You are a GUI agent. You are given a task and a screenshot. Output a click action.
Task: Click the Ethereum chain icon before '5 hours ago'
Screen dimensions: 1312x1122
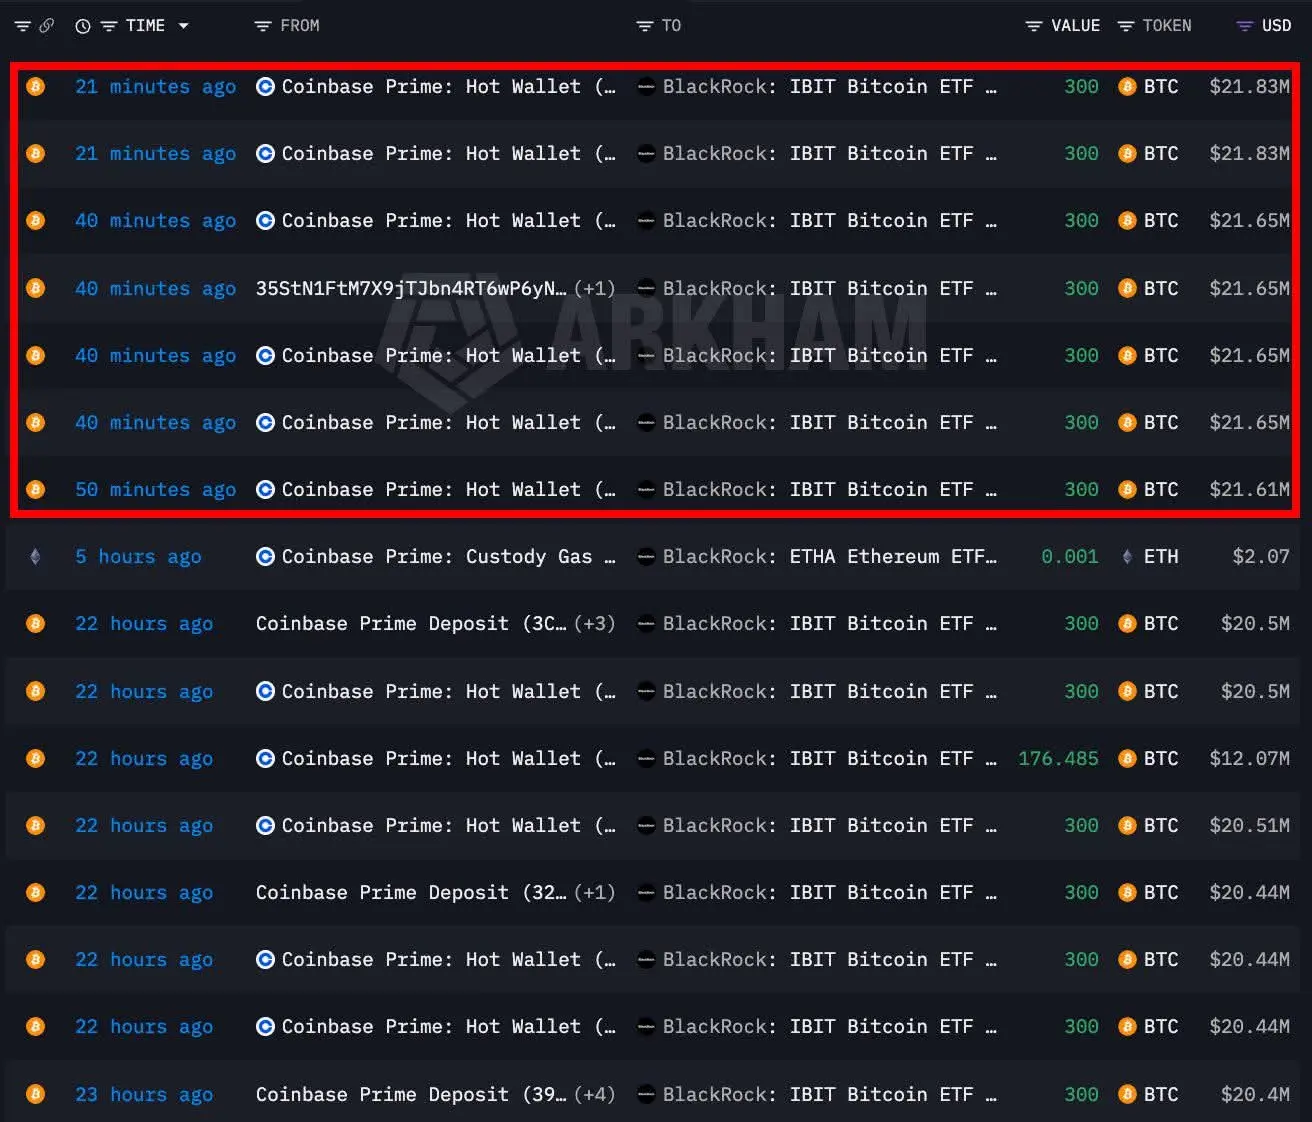click(35, 557)
